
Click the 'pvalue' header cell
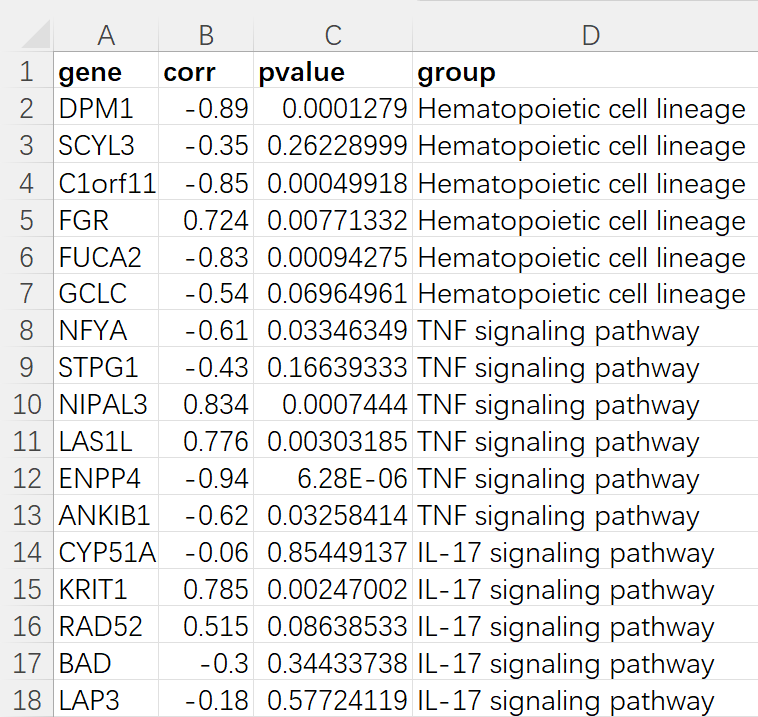pos(333,72)
